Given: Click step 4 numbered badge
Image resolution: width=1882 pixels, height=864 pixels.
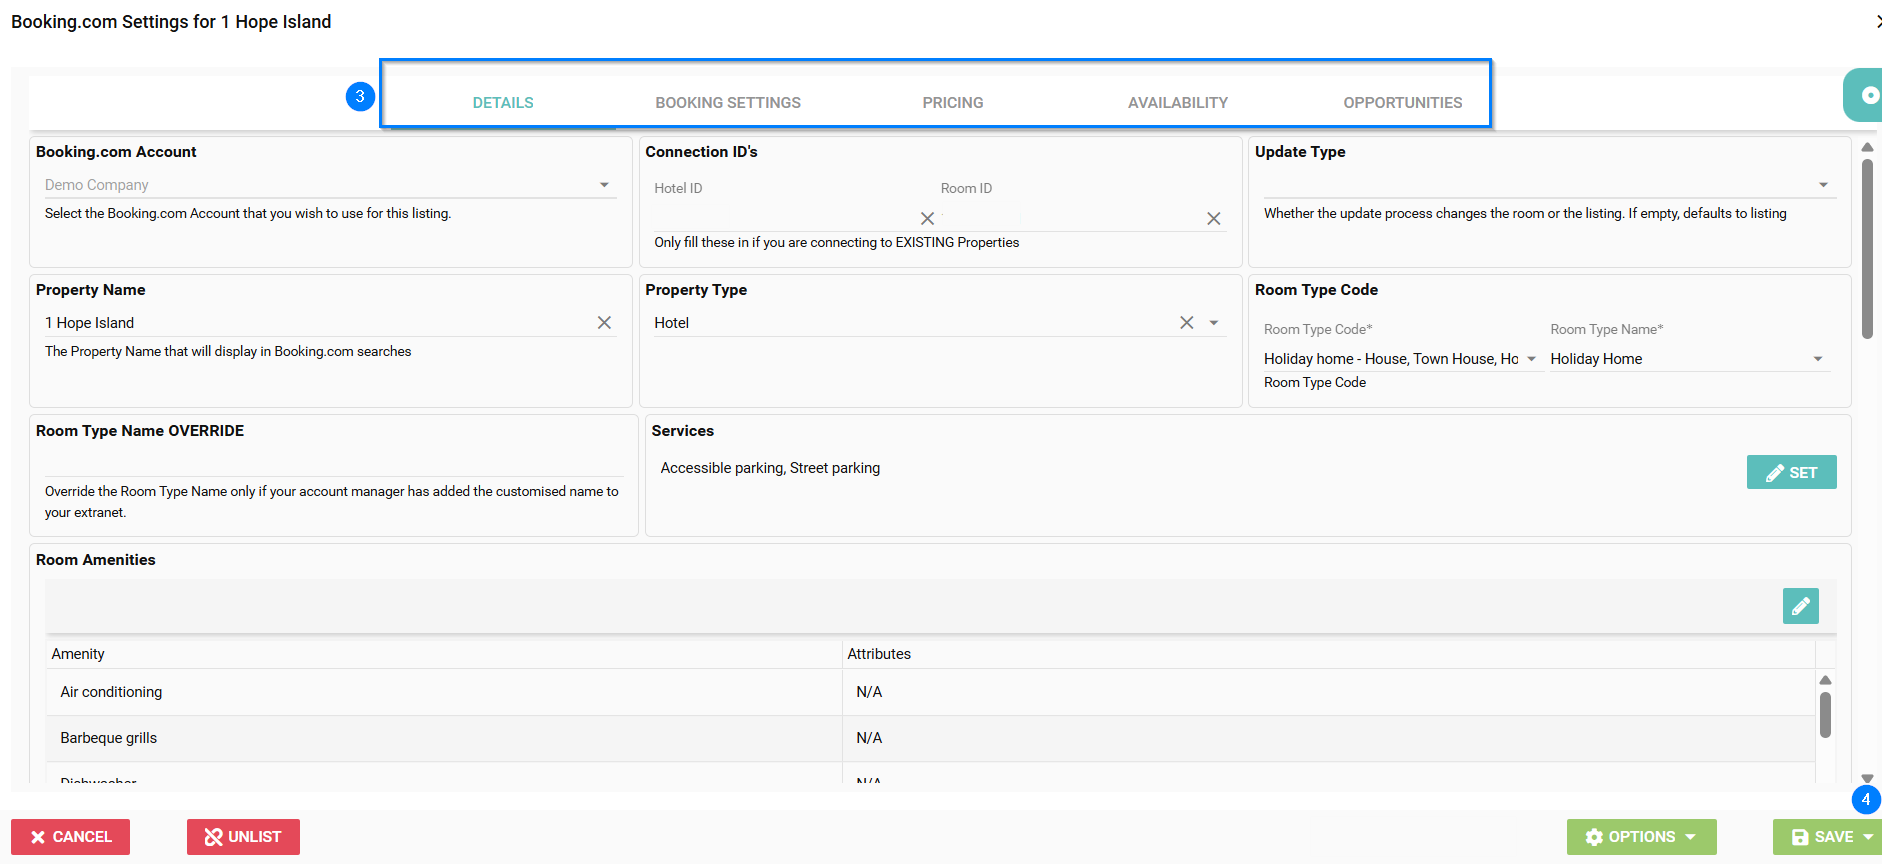Looking at the screenshot, I should pos(1865,799).
